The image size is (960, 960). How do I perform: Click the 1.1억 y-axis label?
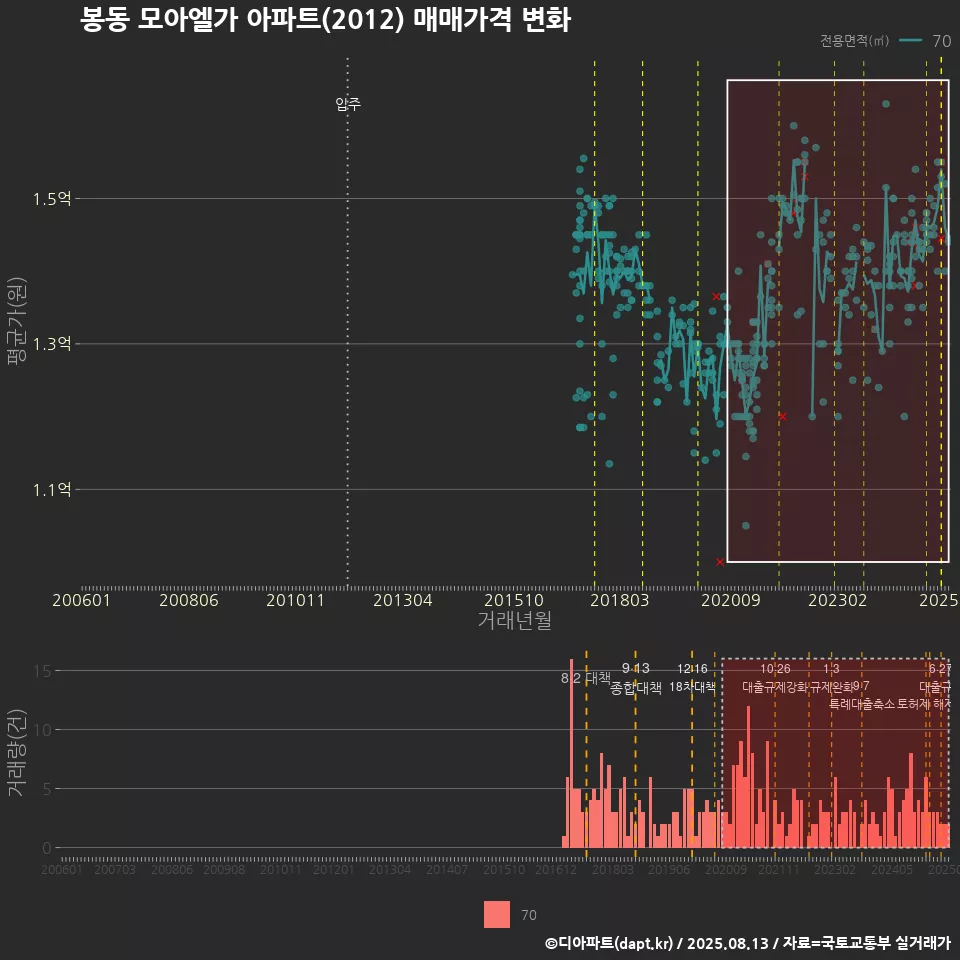(x=52, y=489)
